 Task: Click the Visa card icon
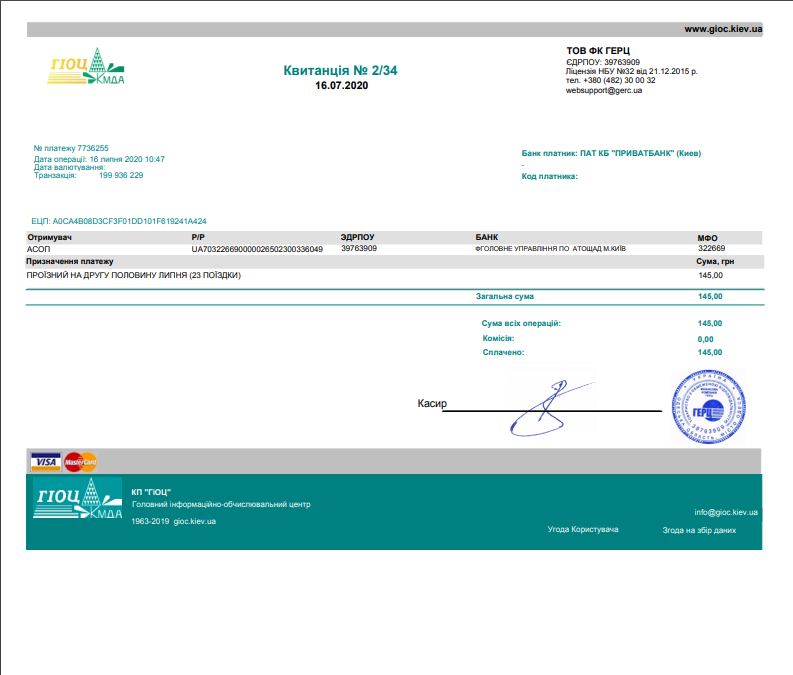pyautogui.click(x=45, y=461)
